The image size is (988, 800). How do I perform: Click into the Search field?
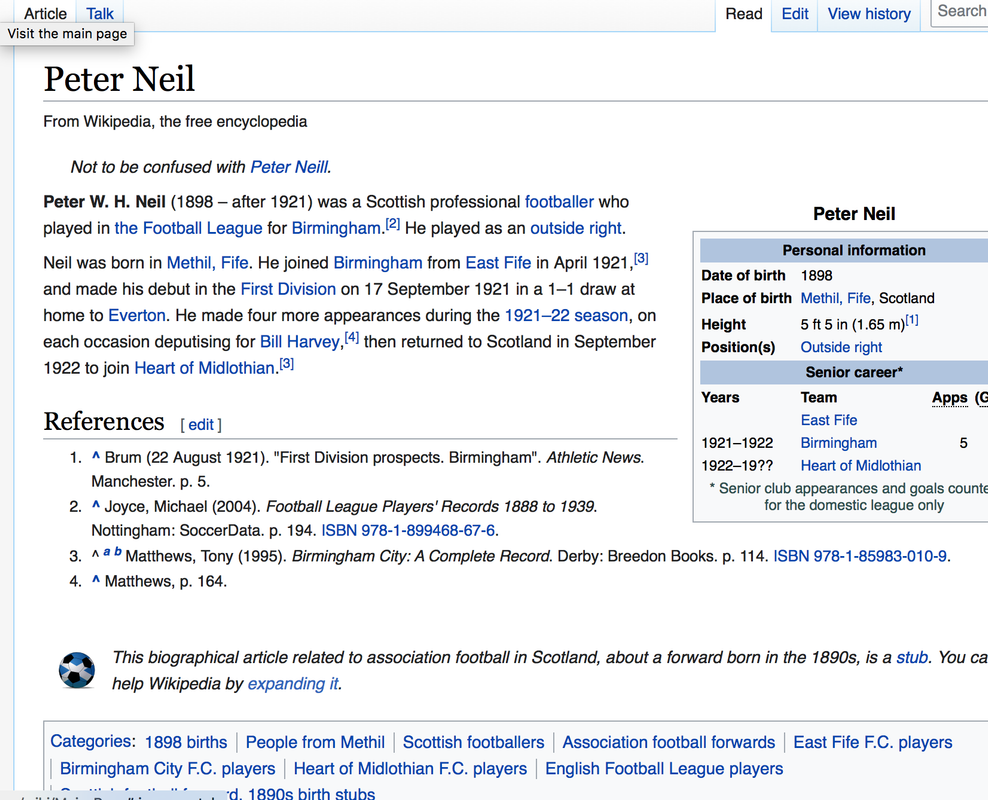[x=960, y=11]
